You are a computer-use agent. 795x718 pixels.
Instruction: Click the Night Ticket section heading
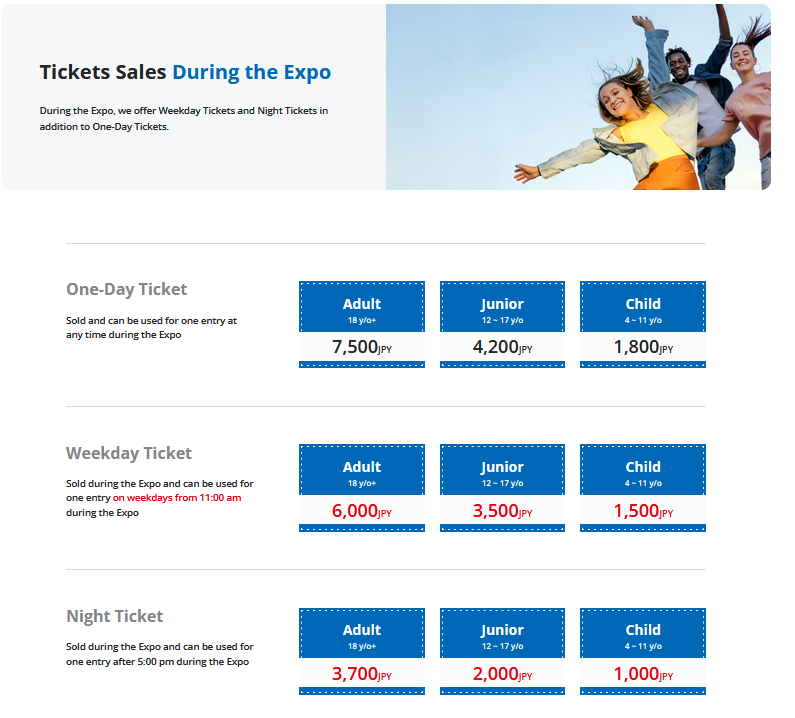pyautogui.click(x=115, y=616)
